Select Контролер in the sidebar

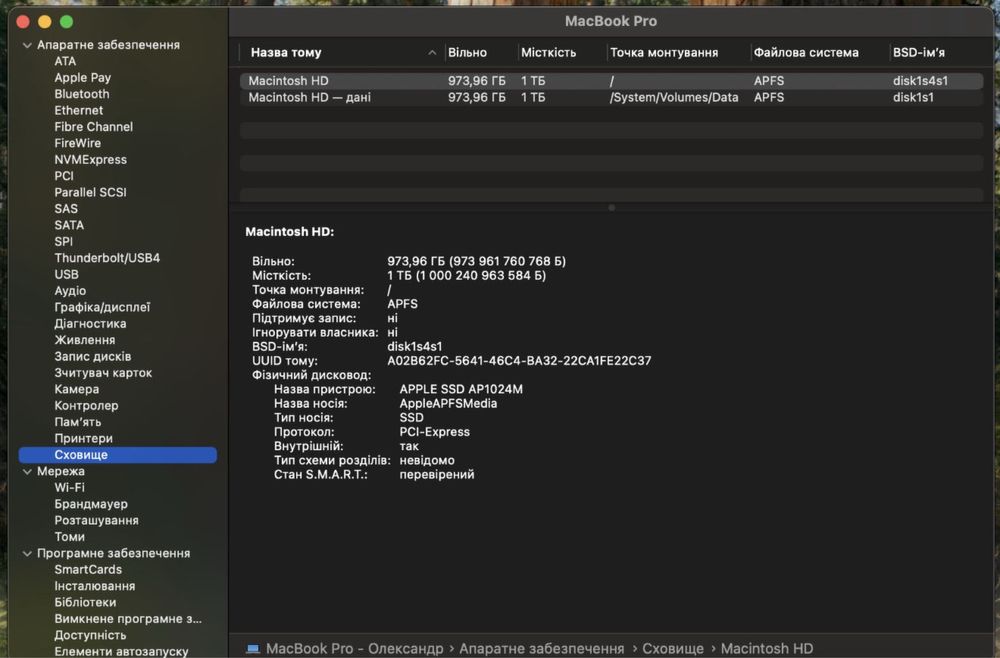click(86, 406)
